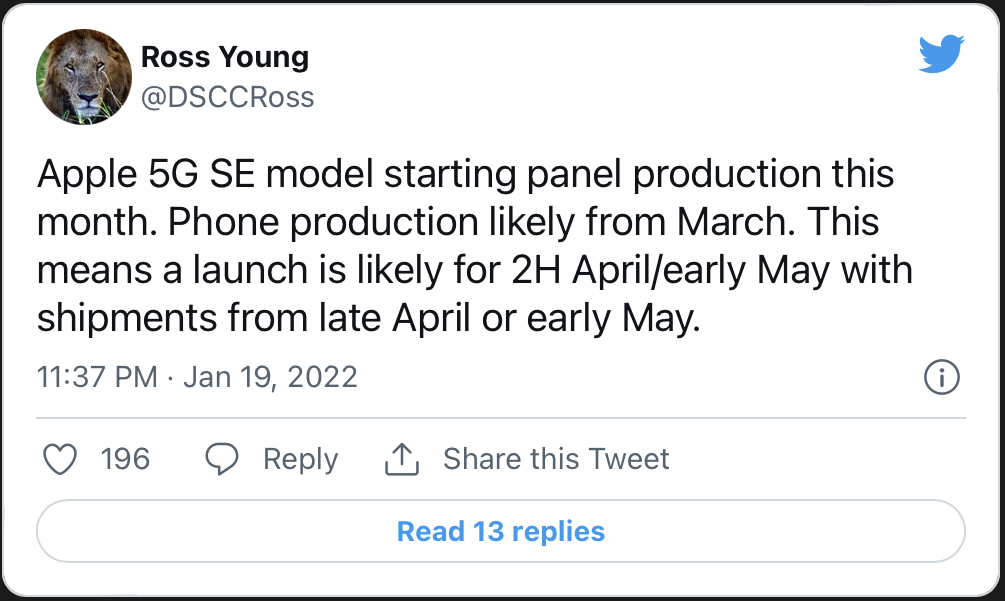
Task: Open the tweet info circle icon
Action: [942, 377]
